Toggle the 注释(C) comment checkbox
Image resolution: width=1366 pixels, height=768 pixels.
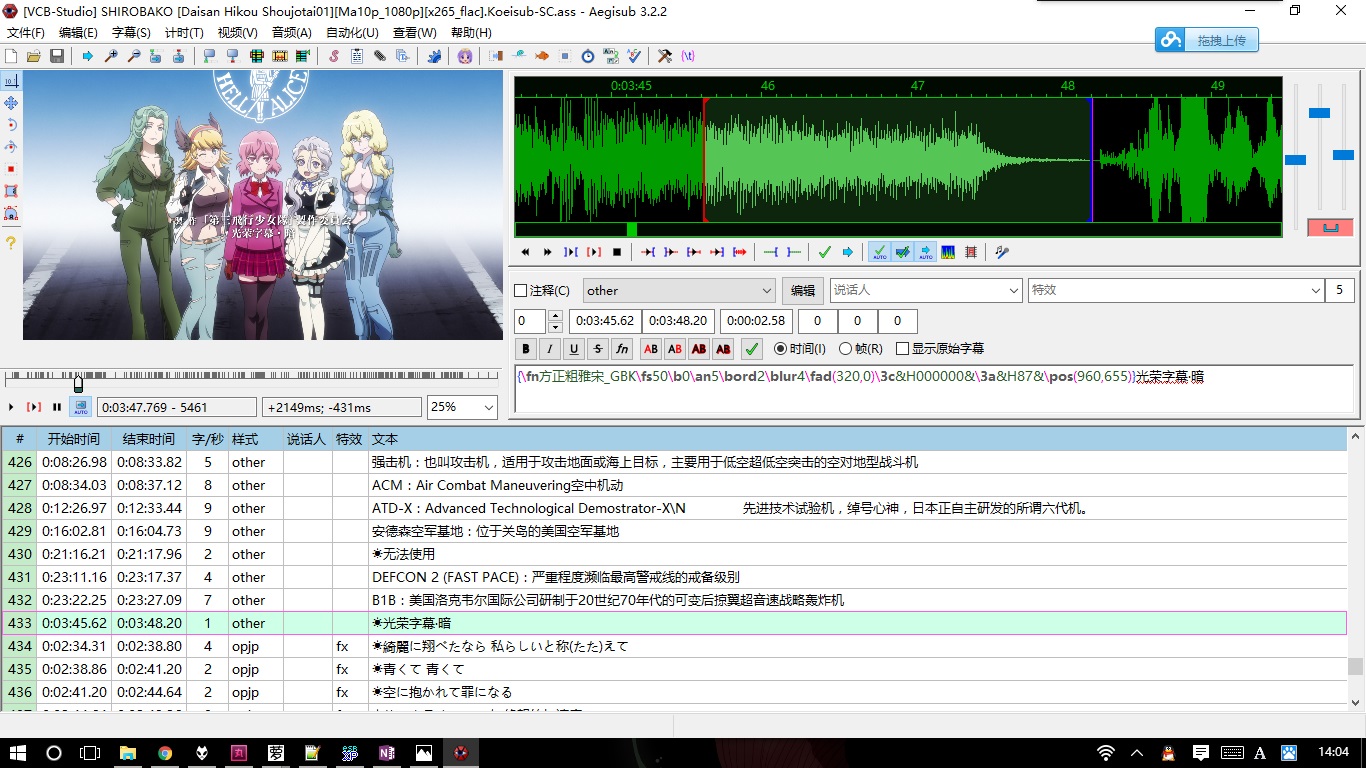click(520, 291)
